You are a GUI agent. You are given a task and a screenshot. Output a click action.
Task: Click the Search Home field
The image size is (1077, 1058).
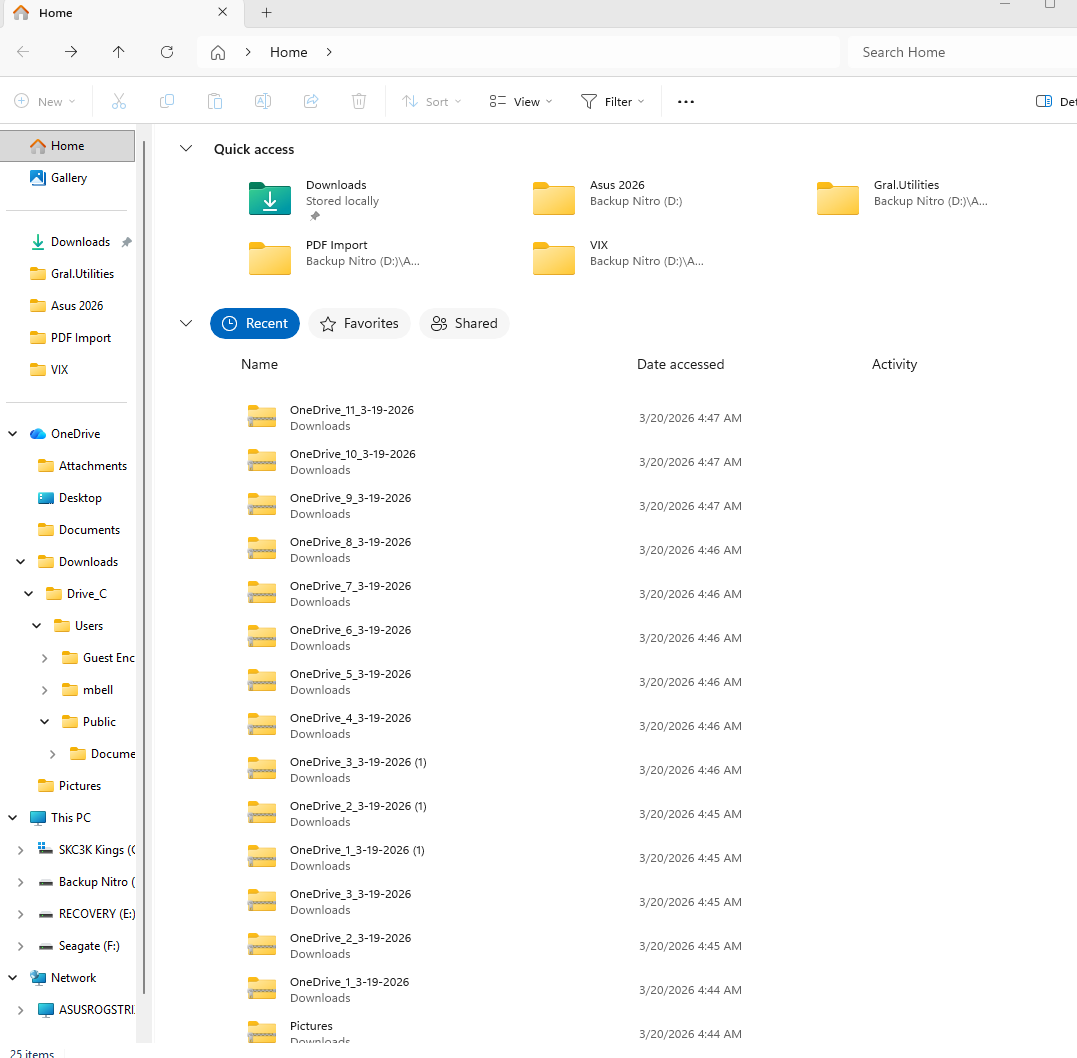[x=962, y=52]
